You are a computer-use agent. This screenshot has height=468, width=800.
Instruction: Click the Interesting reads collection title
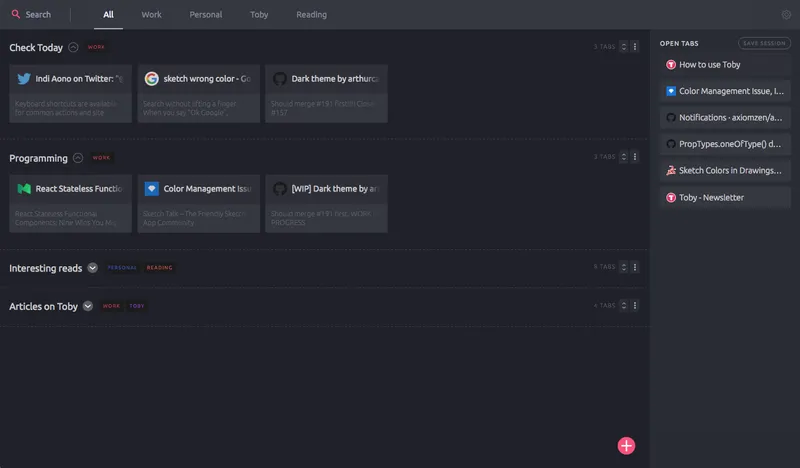click(x=45, y=268)
